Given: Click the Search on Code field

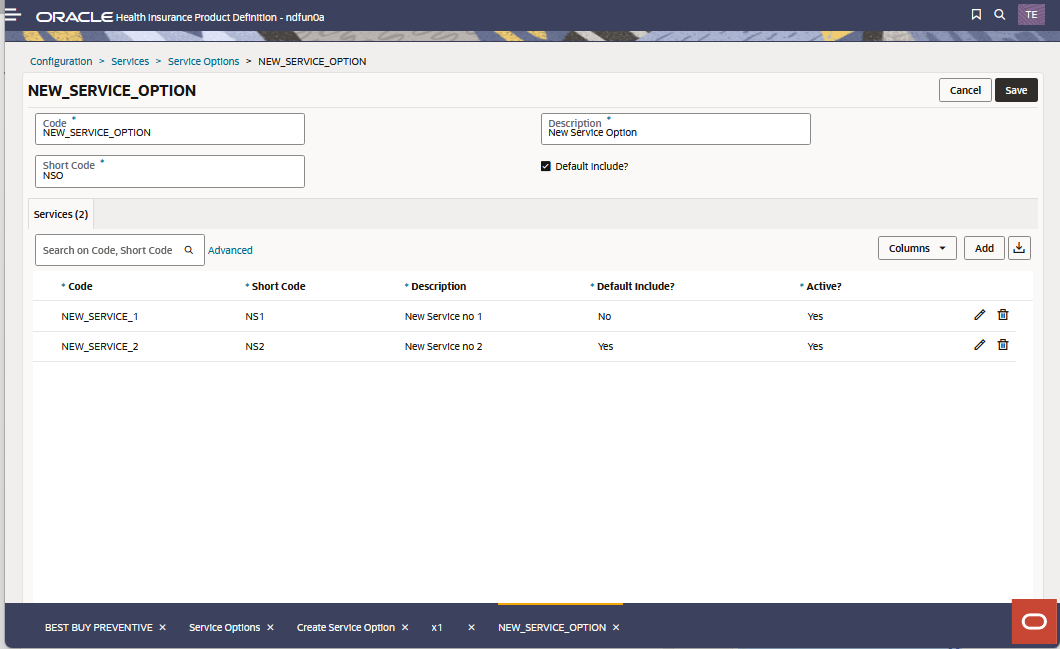Looking at the screenshot, I should 110,249.
